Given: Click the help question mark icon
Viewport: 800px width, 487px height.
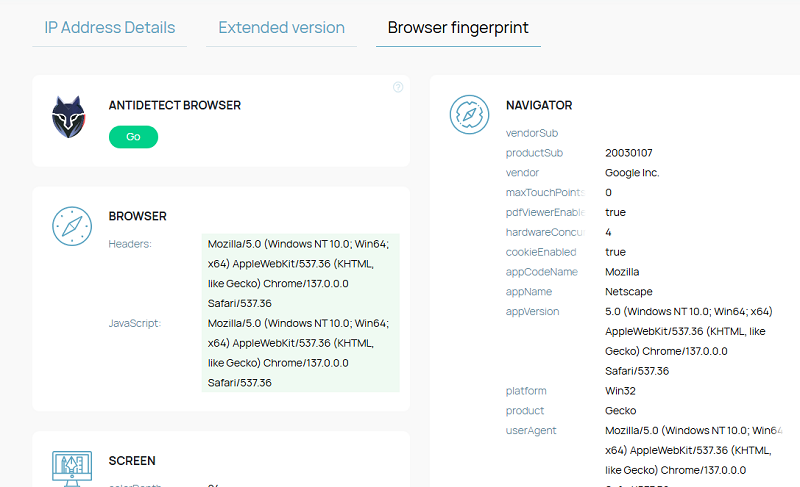Looking at the screenshot, I should click(x=398, y=87).
